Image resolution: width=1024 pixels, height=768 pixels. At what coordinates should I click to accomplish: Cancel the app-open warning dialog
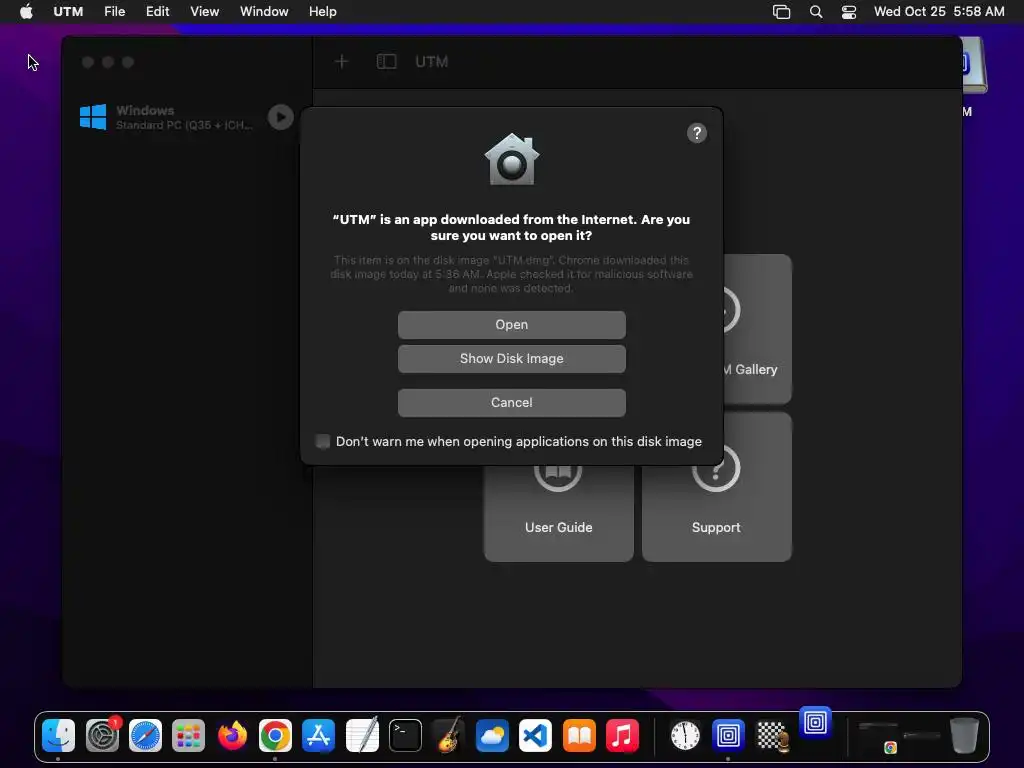pos(511,402)
